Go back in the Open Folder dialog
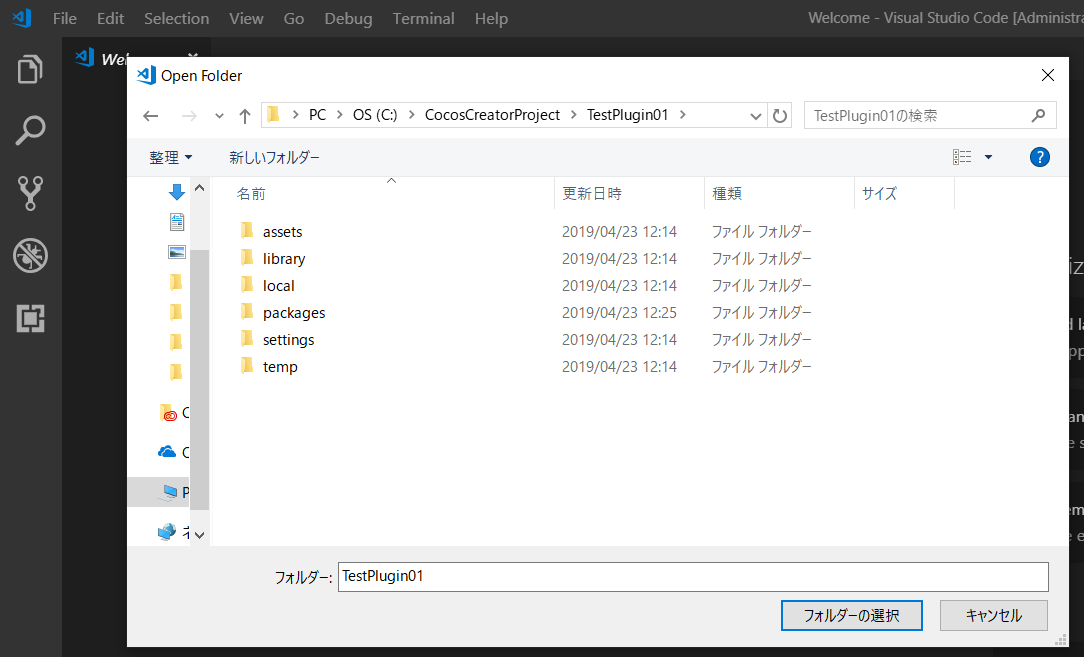Image resolution: width=1084 pixels, height=657 pixels. (x=151, y=115)
